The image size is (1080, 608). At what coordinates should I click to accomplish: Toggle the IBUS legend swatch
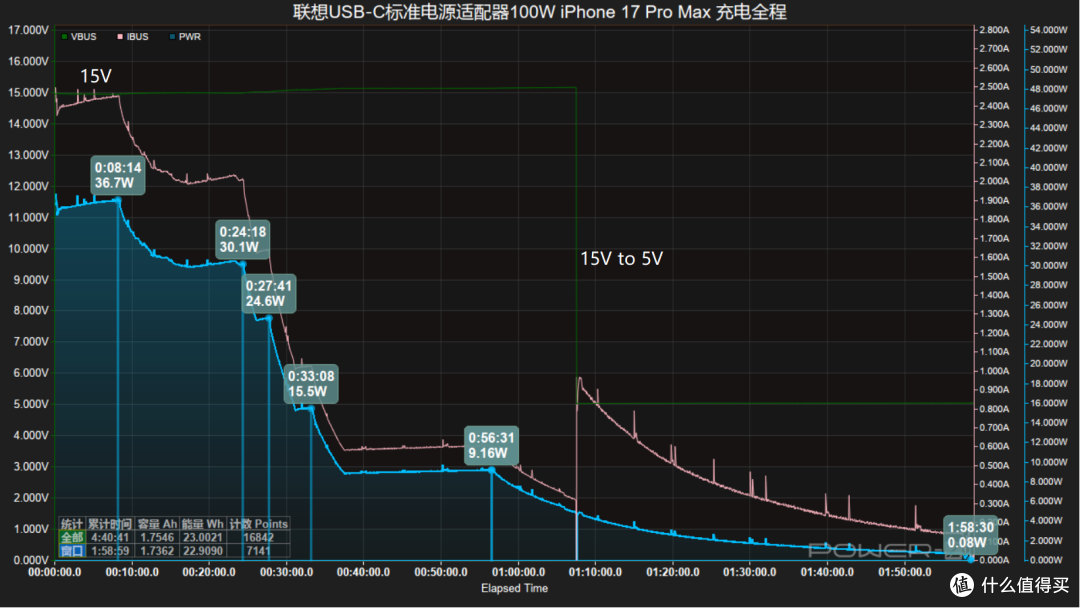point(120,37)
